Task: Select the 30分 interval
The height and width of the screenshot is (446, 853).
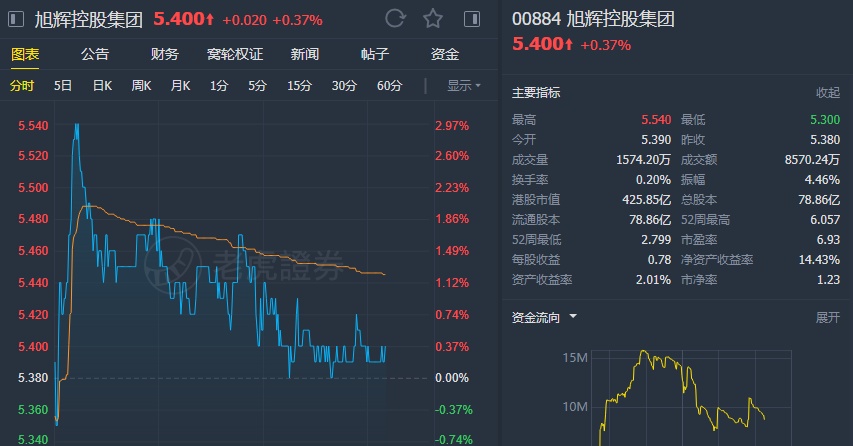Action: [x=344, y=86]
